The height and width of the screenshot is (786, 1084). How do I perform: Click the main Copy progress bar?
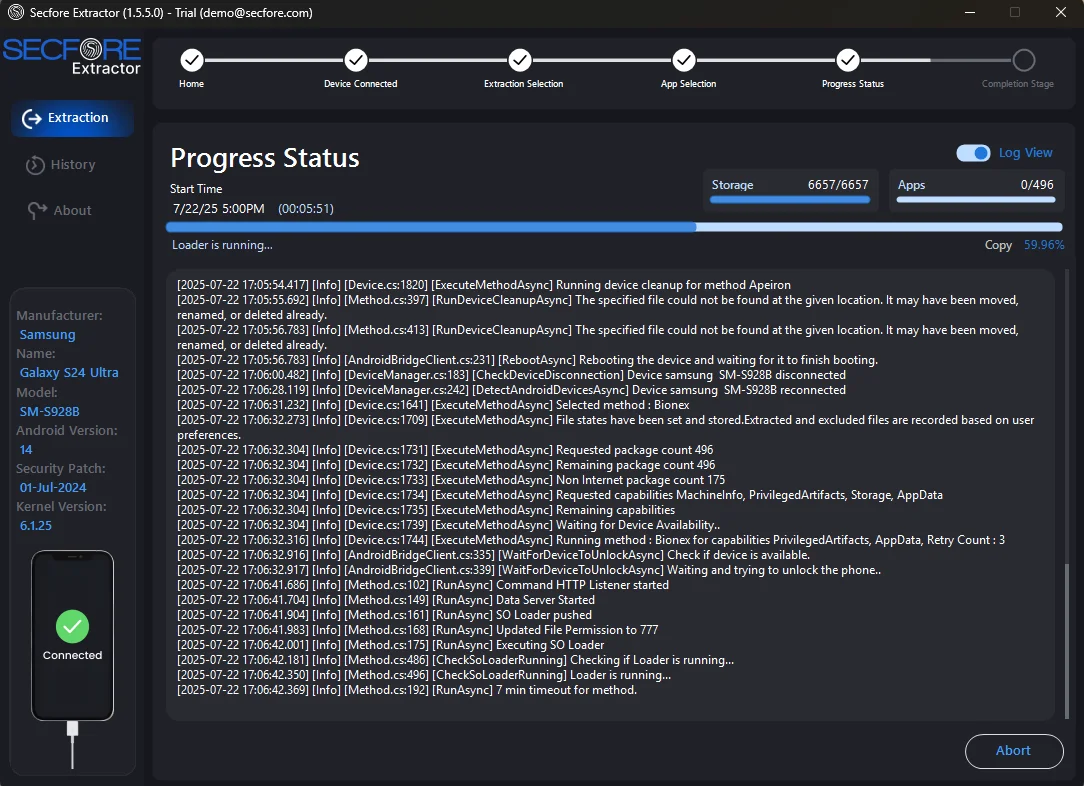click(615, 227)
